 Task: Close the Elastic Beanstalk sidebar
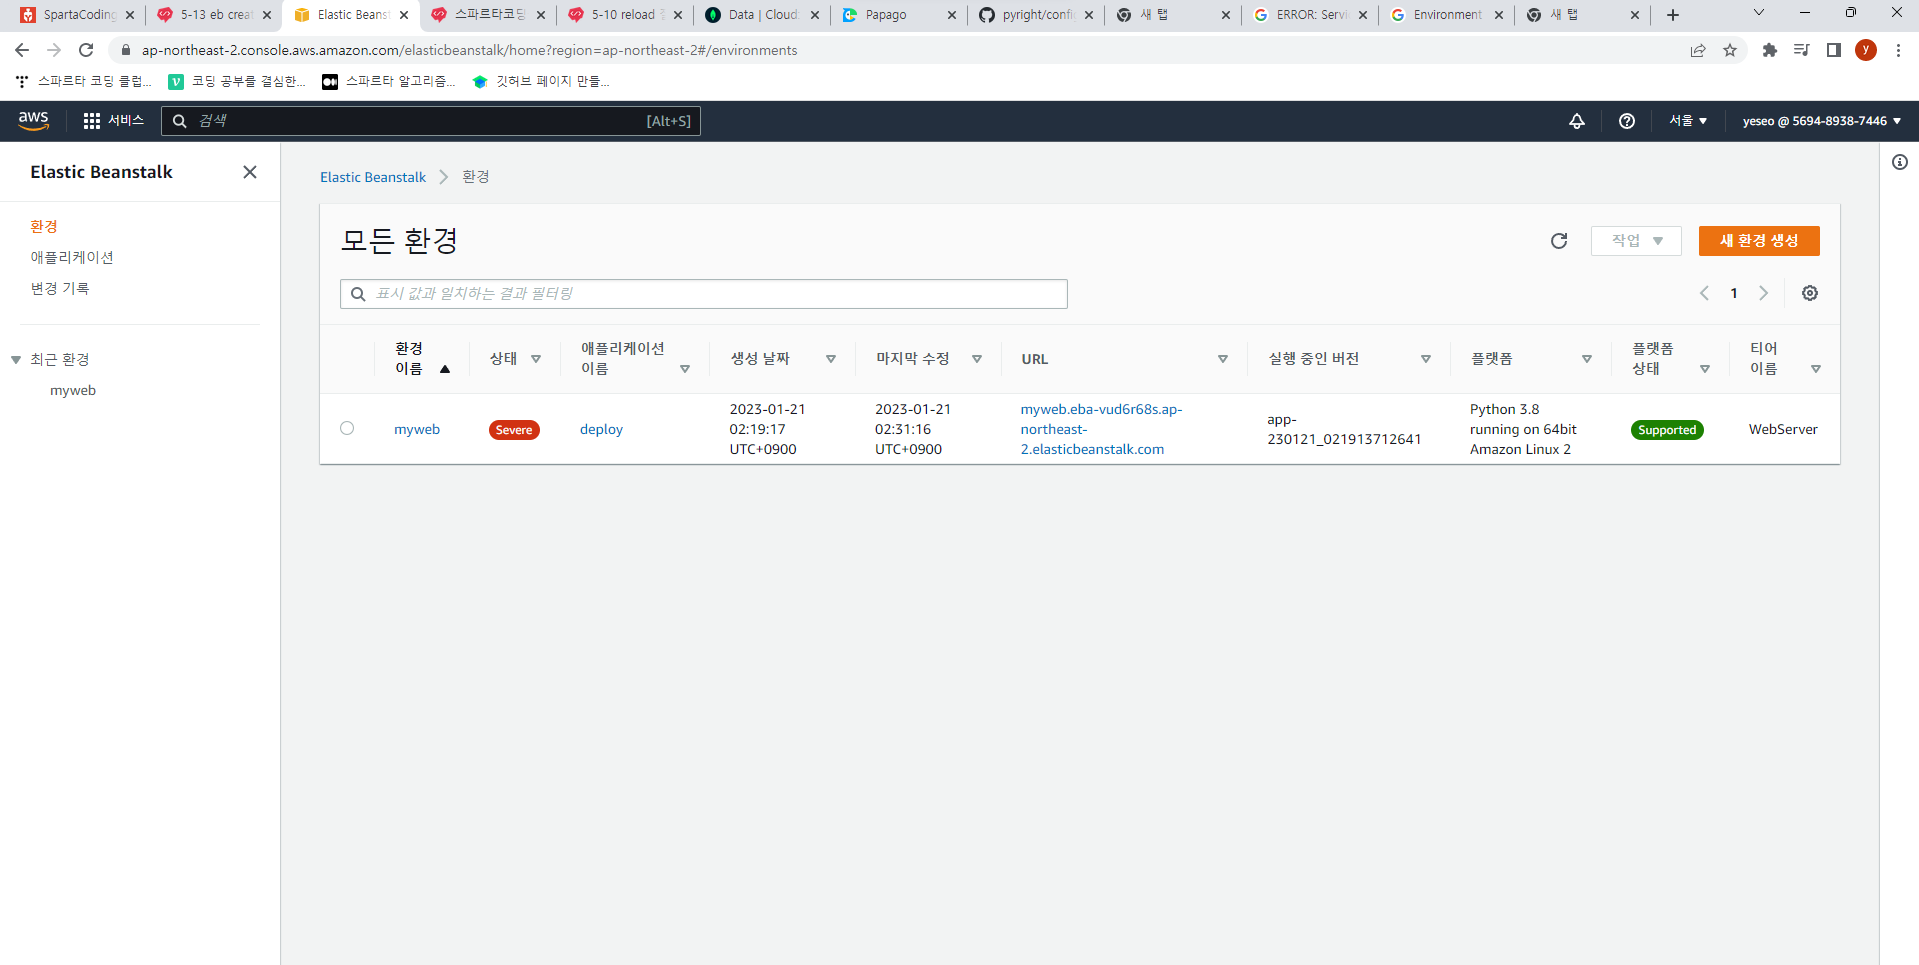pyautogui.click(x=250, y=172)
